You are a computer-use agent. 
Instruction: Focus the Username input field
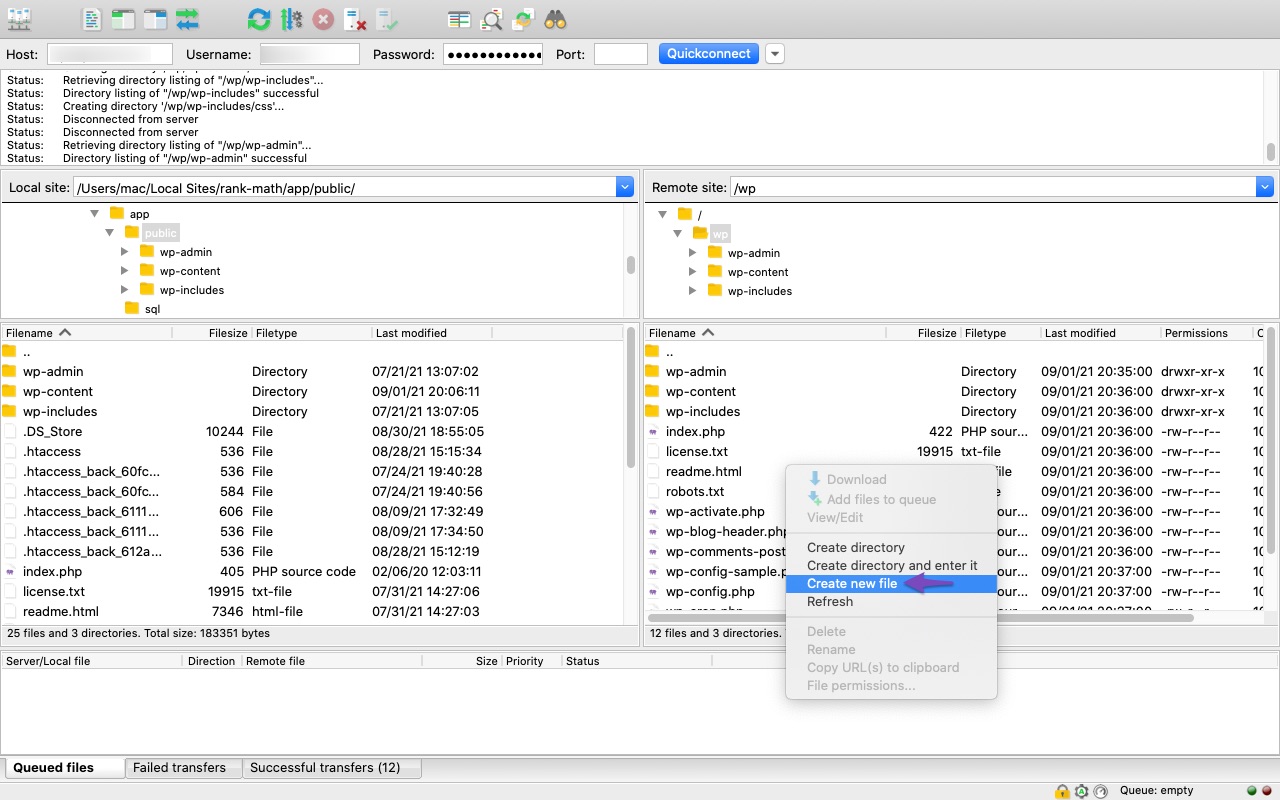click(310, 54)
